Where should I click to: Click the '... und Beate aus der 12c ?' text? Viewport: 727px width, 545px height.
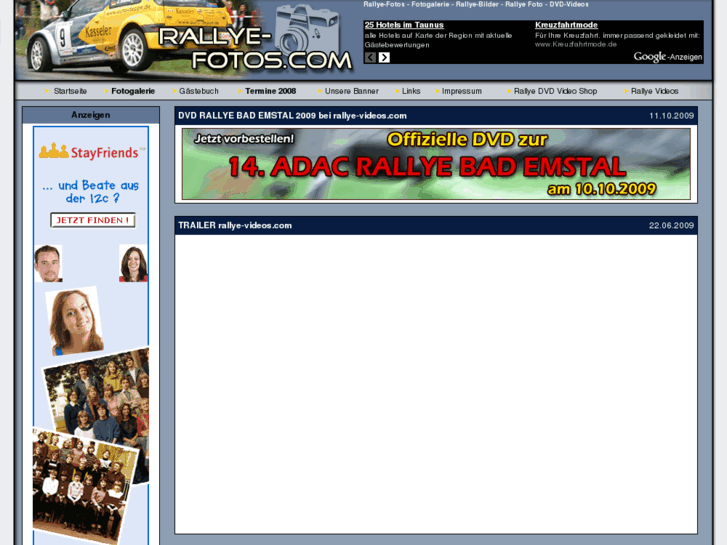coord(91,192)
